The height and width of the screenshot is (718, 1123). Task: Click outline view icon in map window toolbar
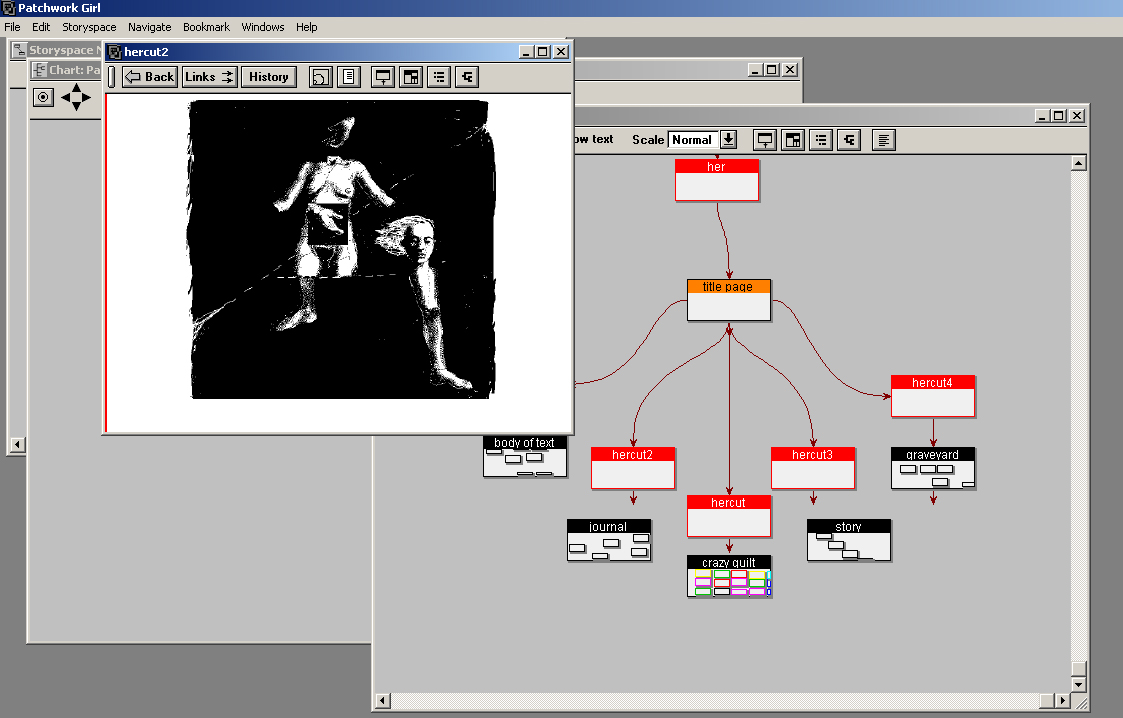pos(821,140)
